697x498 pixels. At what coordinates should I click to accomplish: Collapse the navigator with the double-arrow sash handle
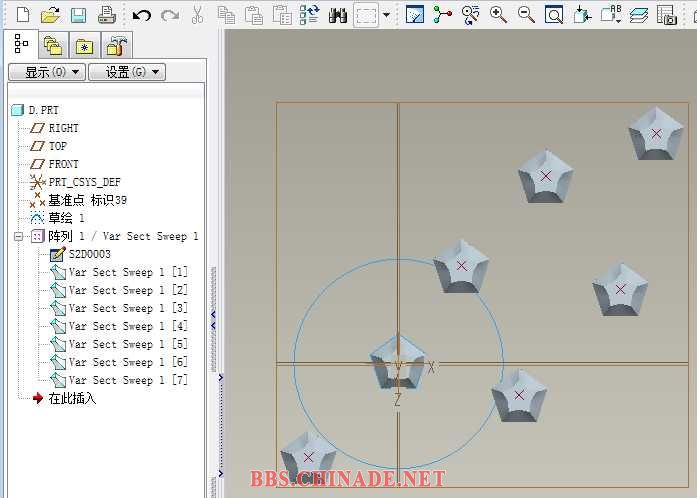pos(213,320)
